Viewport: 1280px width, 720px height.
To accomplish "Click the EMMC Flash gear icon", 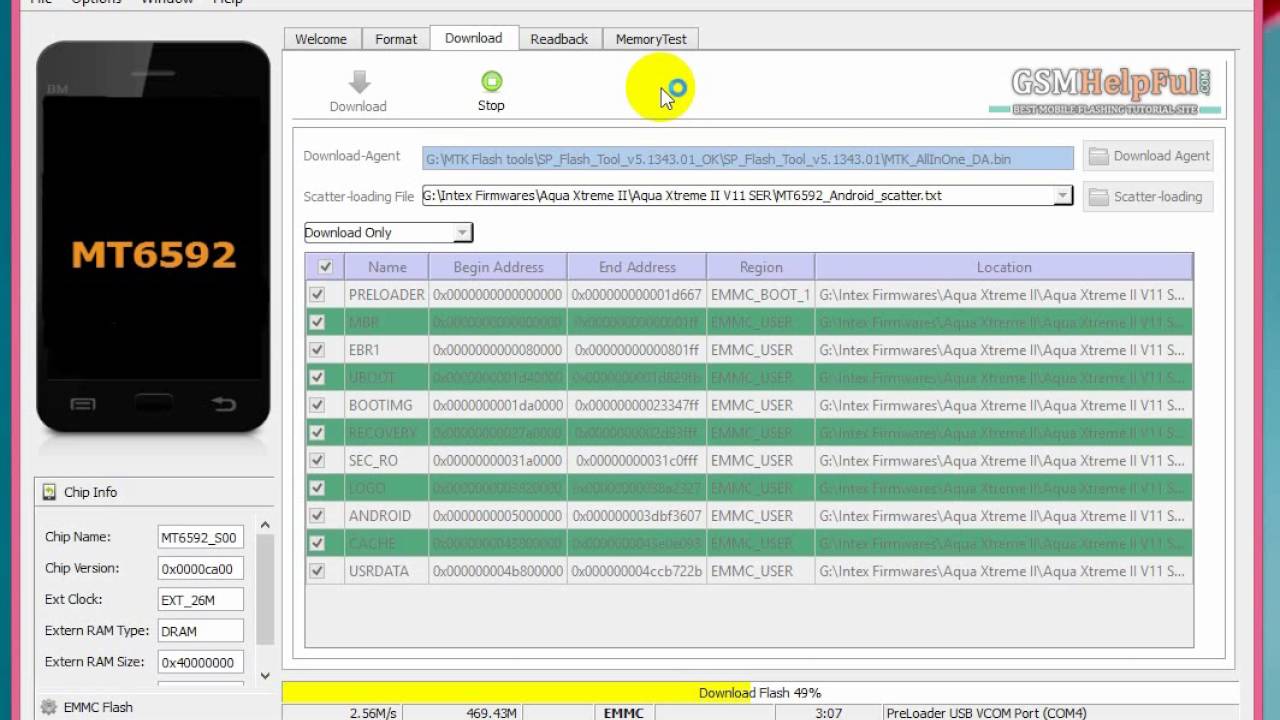I will pyautogui.click(x=48, y=707).
